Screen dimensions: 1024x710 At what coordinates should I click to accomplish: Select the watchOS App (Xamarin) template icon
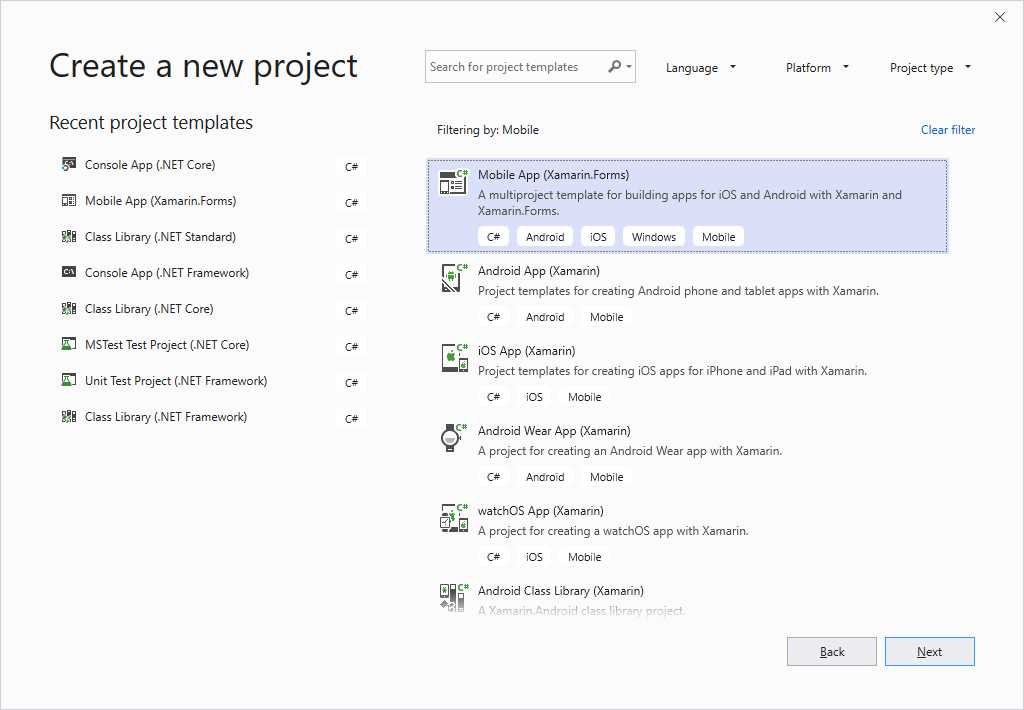[454, 519]
